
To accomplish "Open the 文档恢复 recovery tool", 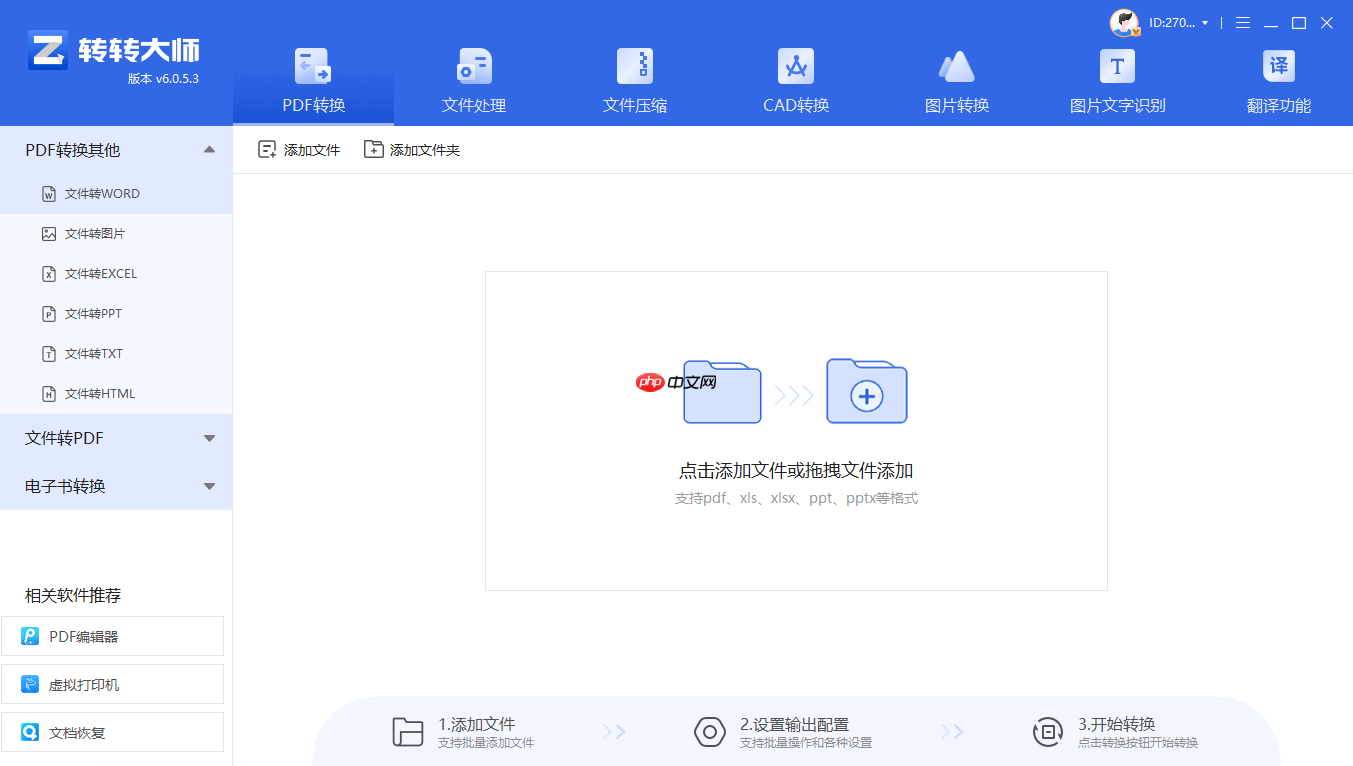I will (112, 731).
